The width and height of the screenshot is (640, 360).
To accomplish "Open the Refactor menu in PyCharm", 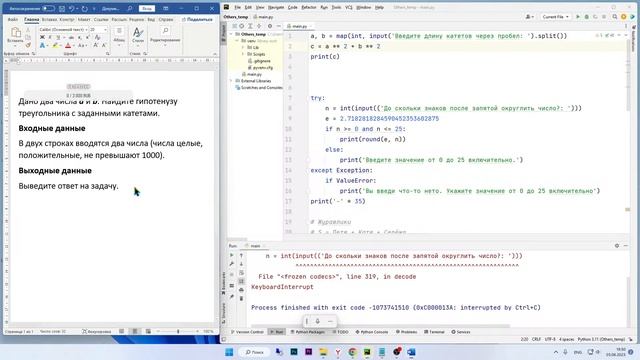I will (x=309, y=7).
